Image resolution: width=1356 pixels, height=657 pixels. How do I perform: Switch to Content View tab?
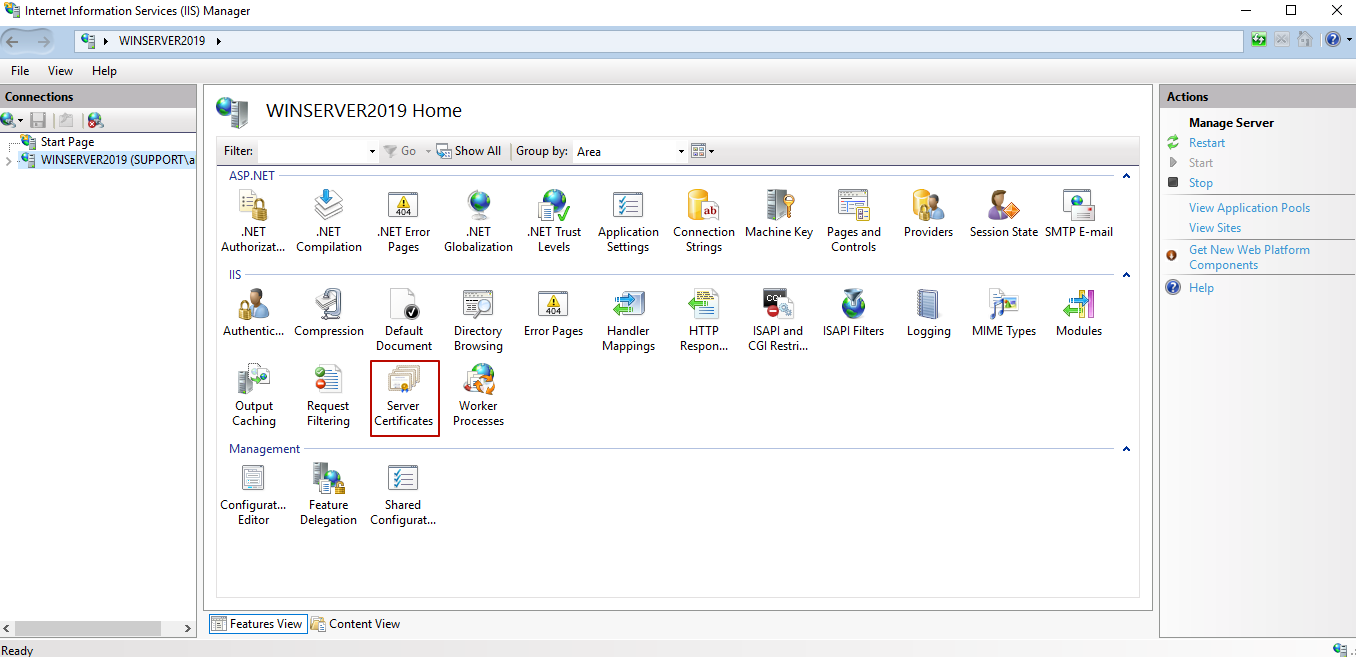pos(355,623)
